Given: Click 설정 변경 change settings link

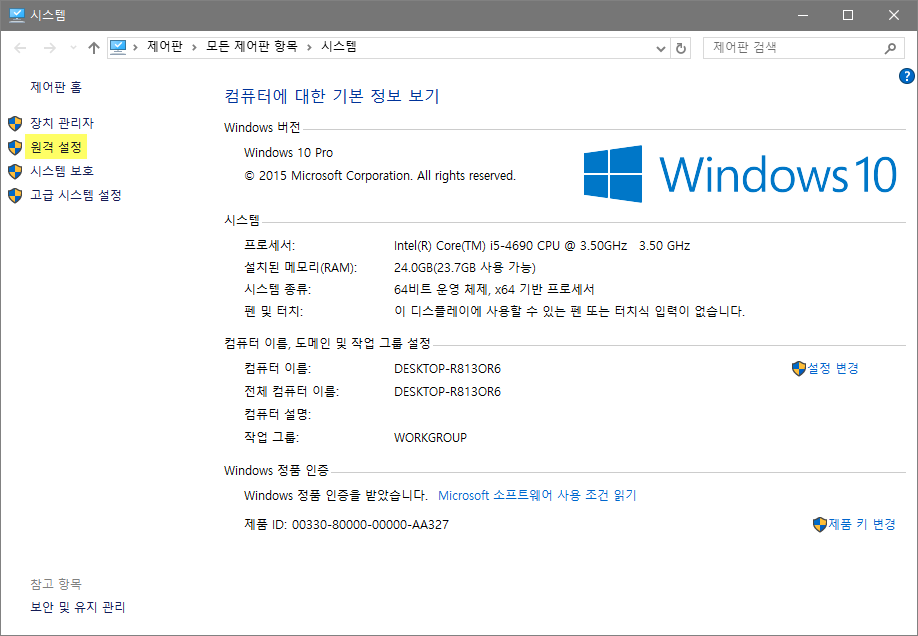Looking at the screenshot, I should (833, 368).
